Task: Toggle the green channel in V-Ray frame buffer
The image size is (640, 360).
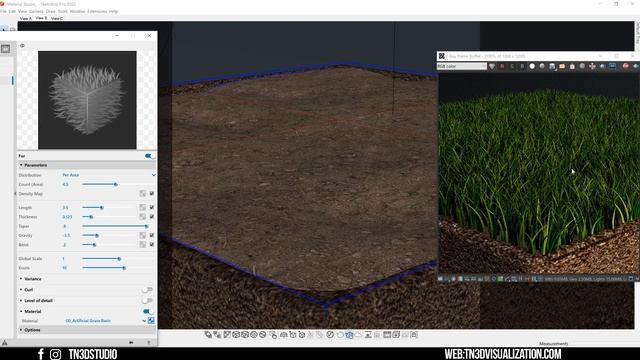Action: pyautogui.click(x=512, y=66)
